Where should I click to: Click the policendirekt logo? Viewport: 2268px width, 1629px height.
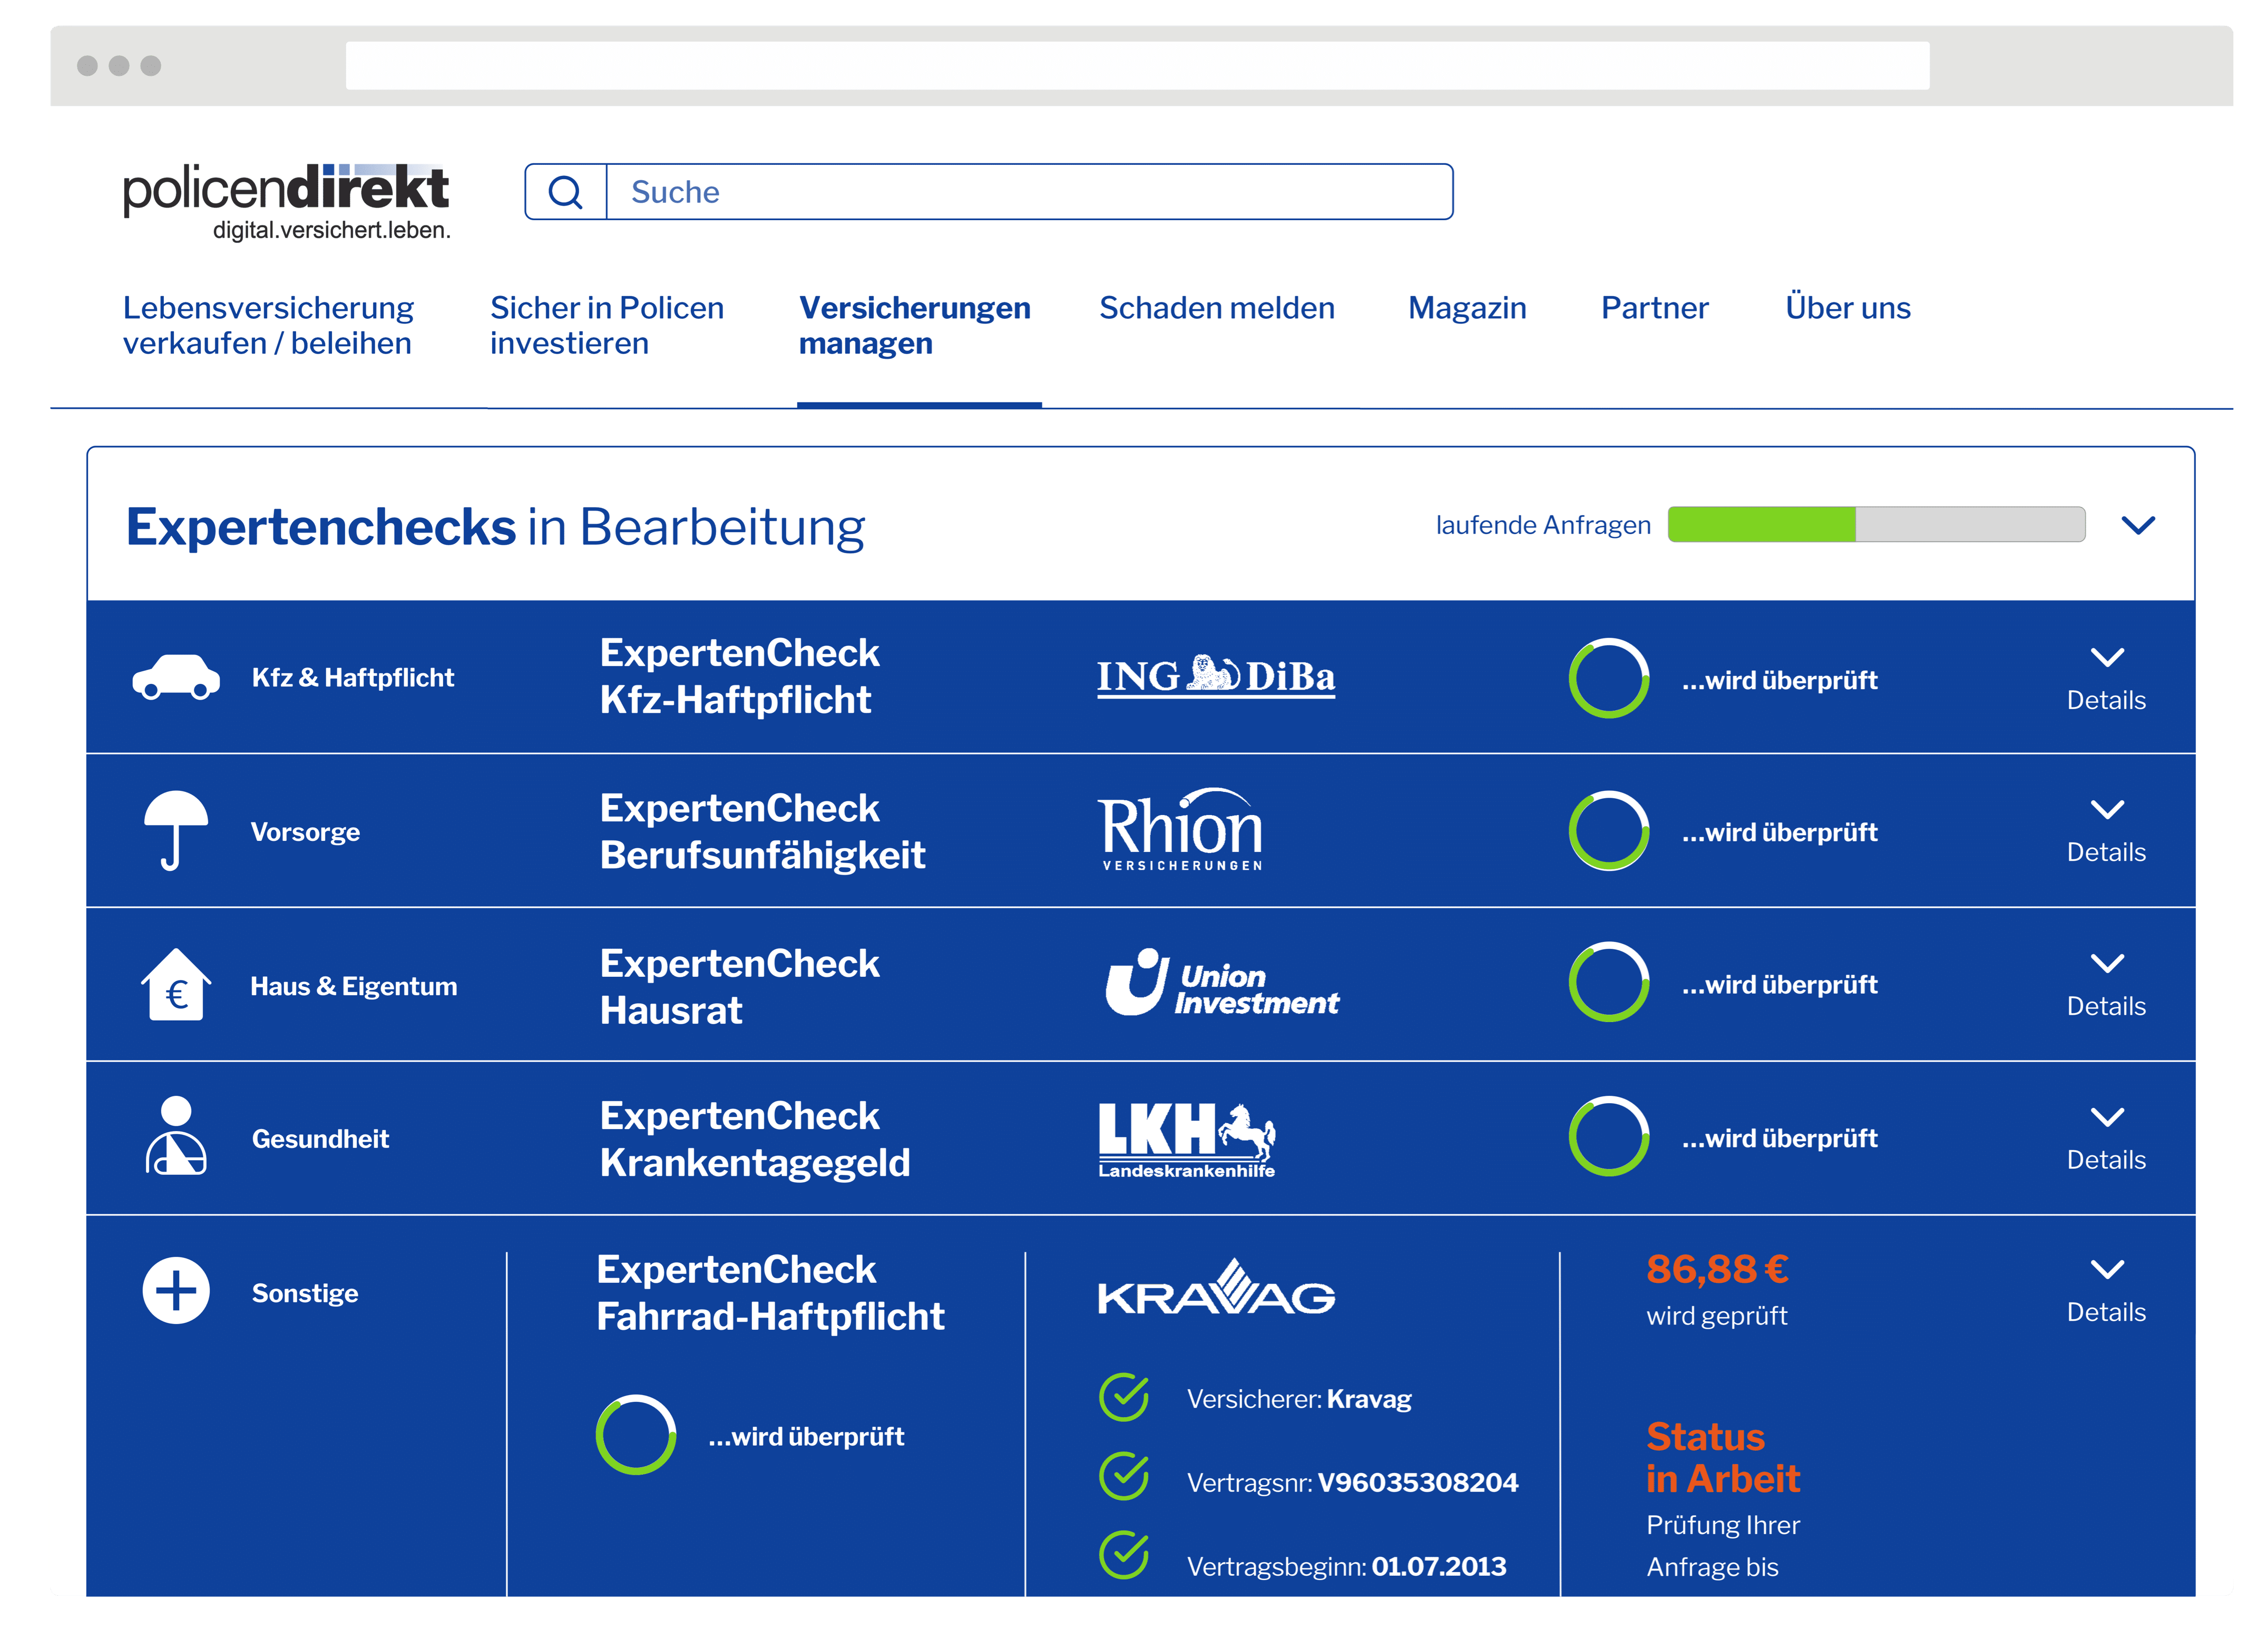pyautogui.click(x=287, y=202)
